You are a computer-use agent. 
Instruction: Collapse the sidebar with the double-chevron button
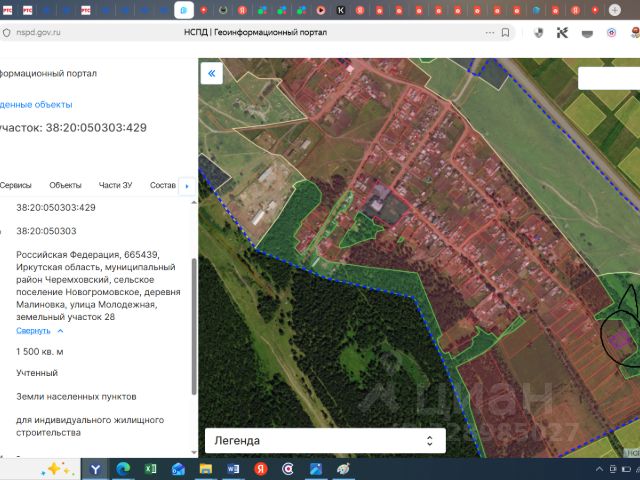tap(211, 73)
